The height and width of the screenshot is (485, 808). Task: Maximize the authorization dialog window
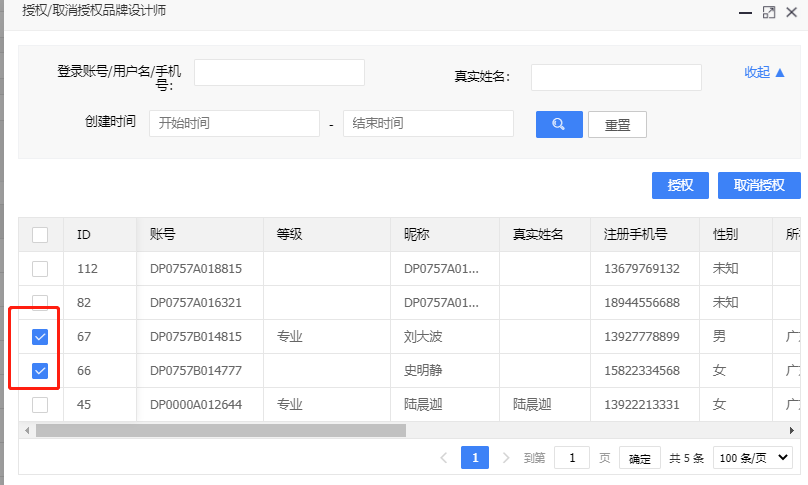(769, 12)
